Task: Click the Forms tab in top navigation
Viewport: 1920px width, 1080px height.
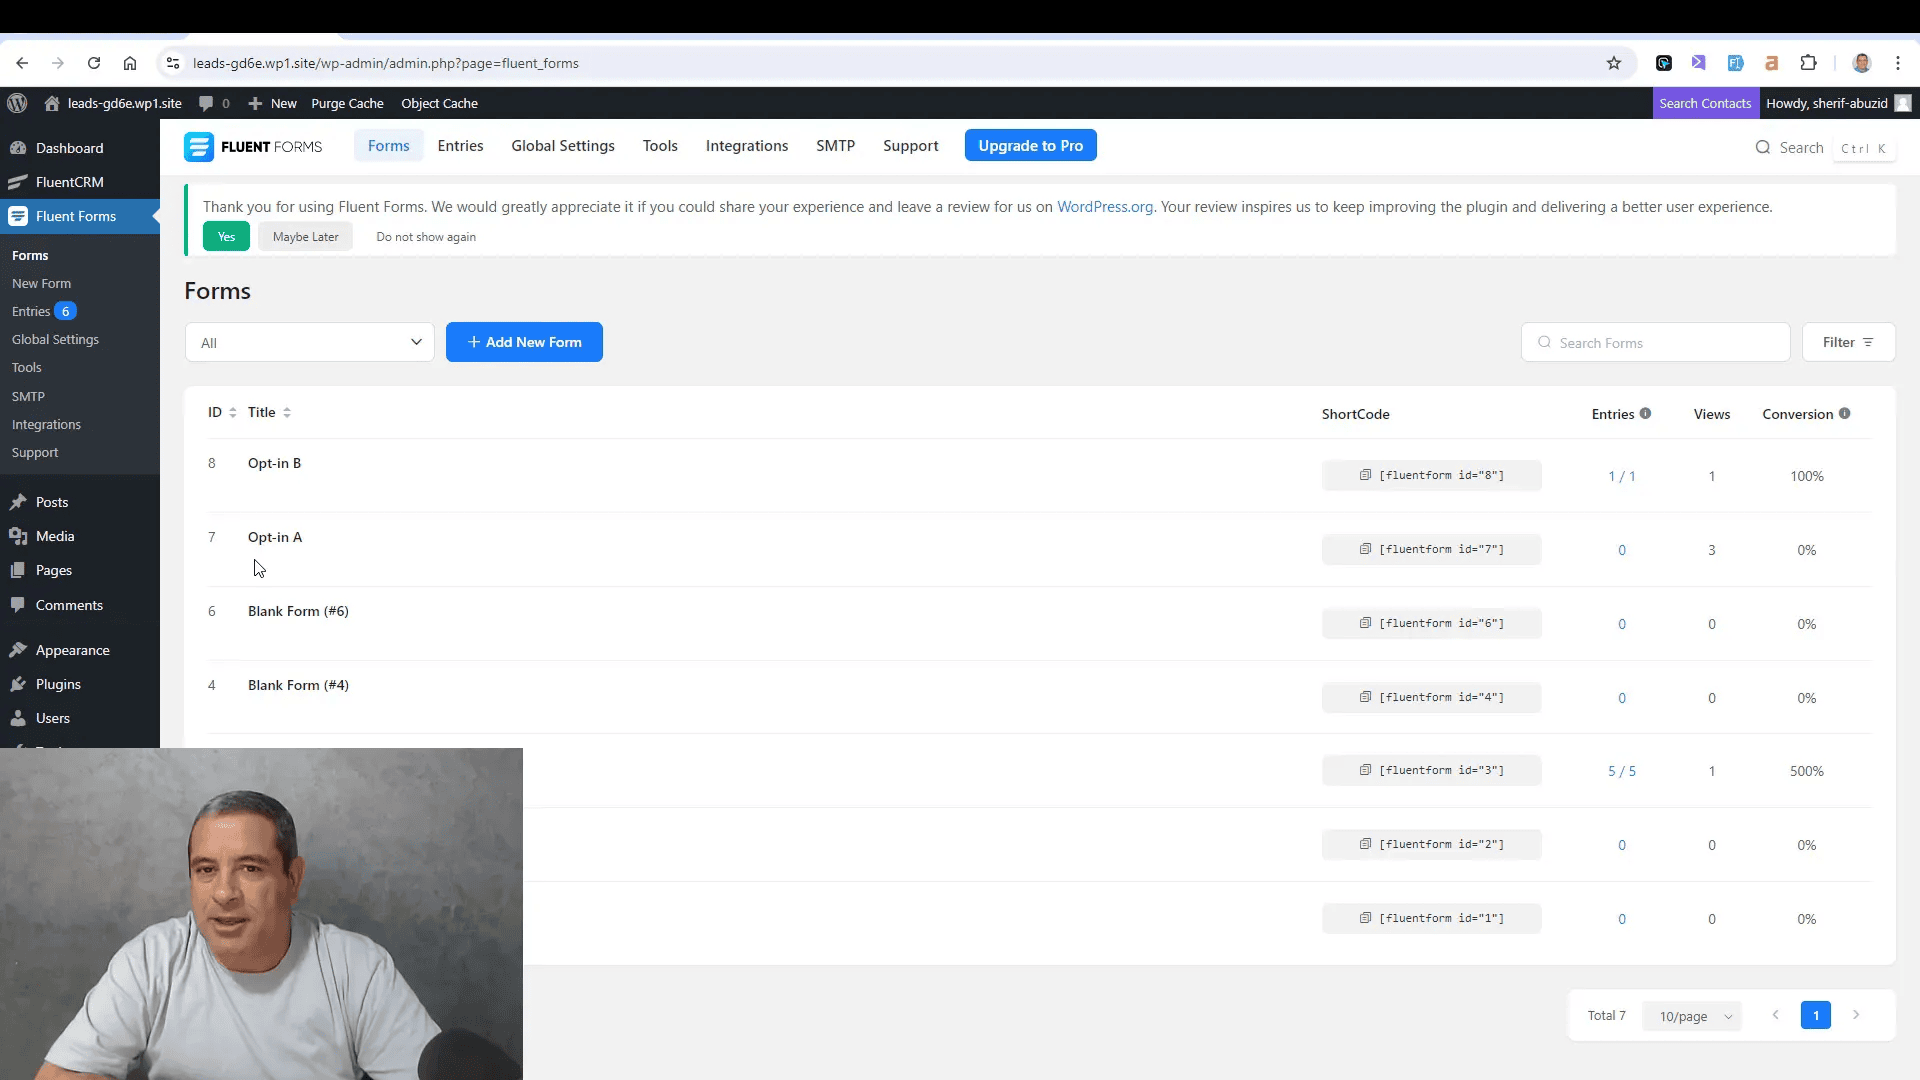Action: [388, 145]
